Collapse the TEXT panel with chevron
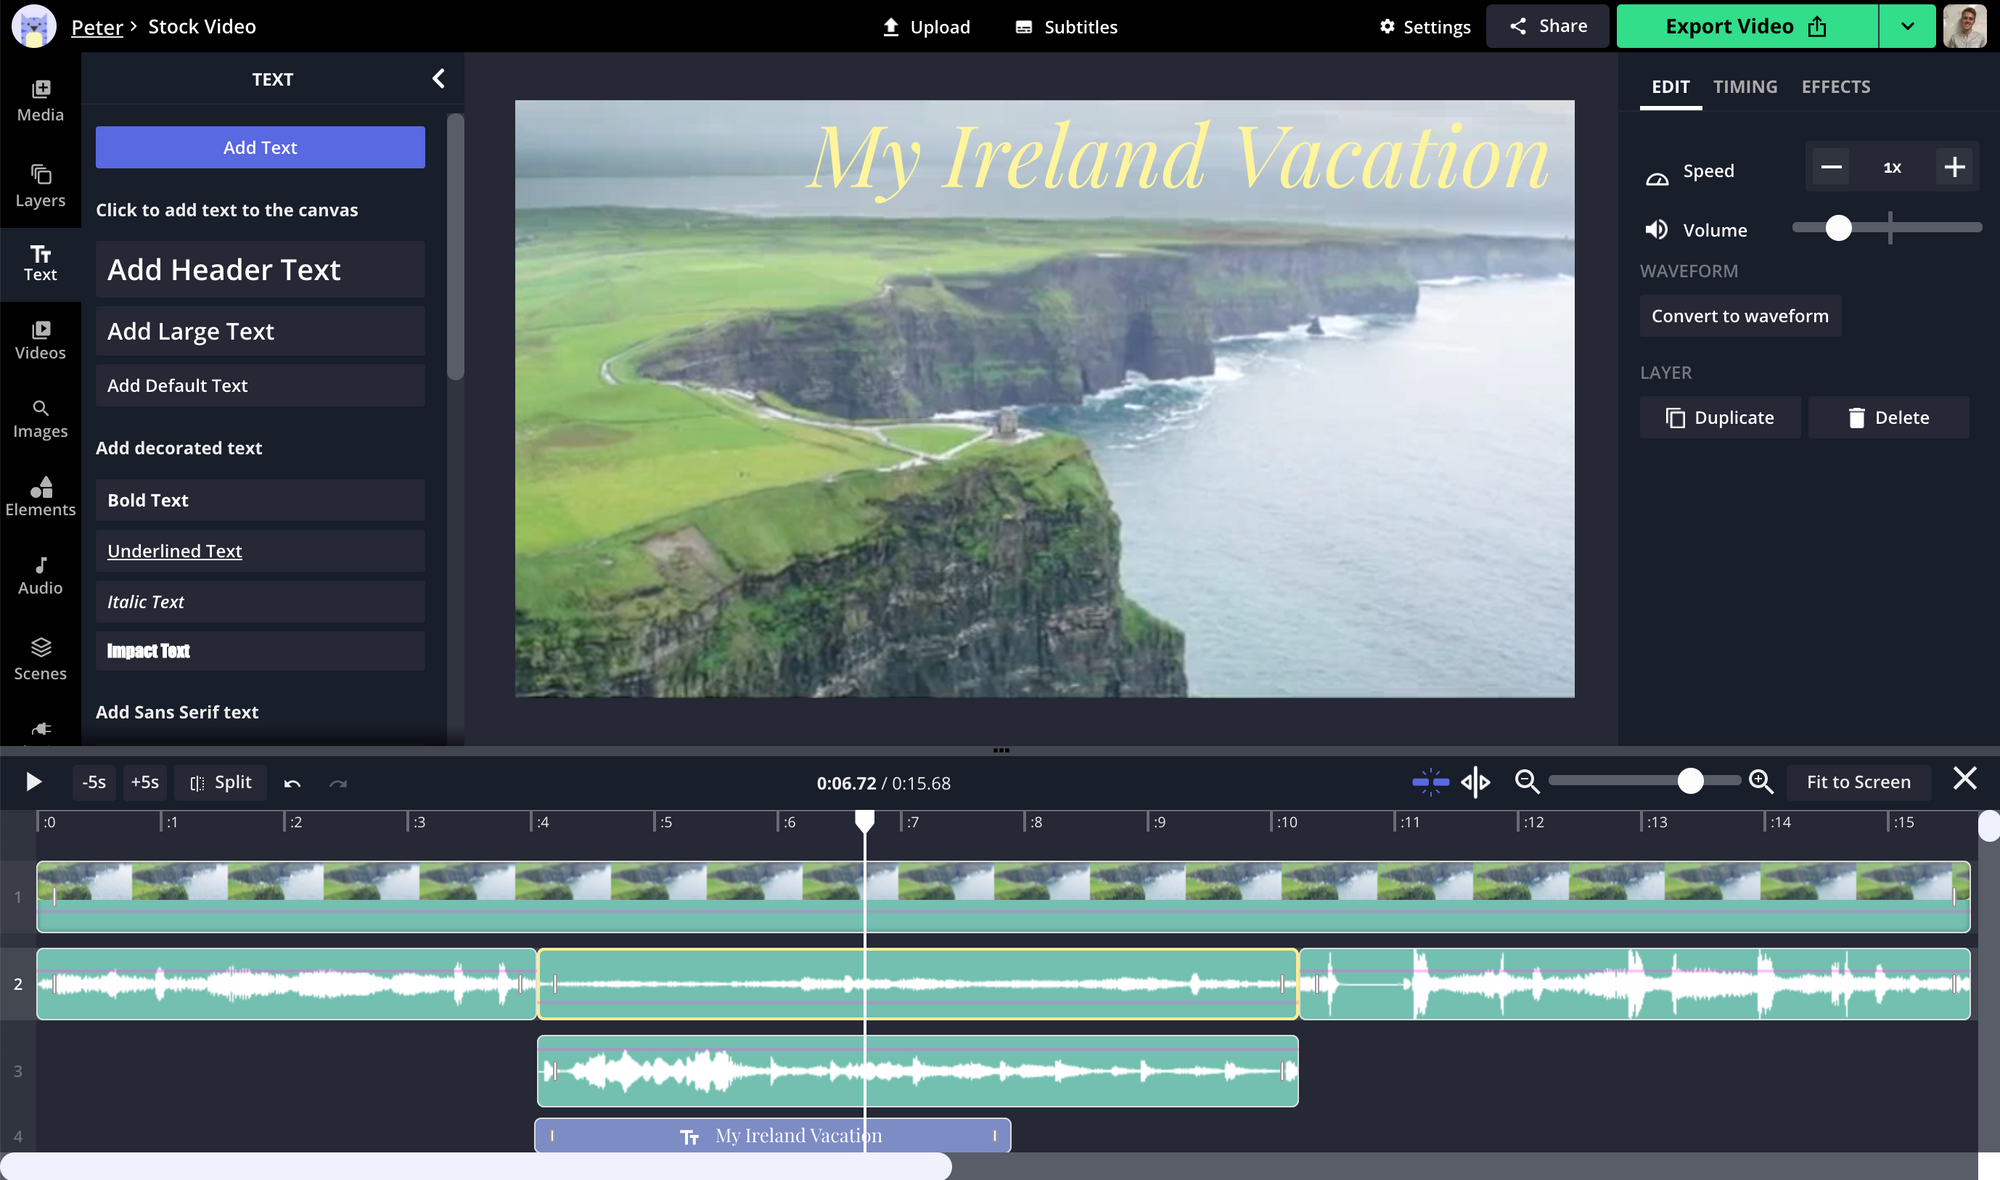This screenshot has height=1180, width=2000. (x=438, y=79)
